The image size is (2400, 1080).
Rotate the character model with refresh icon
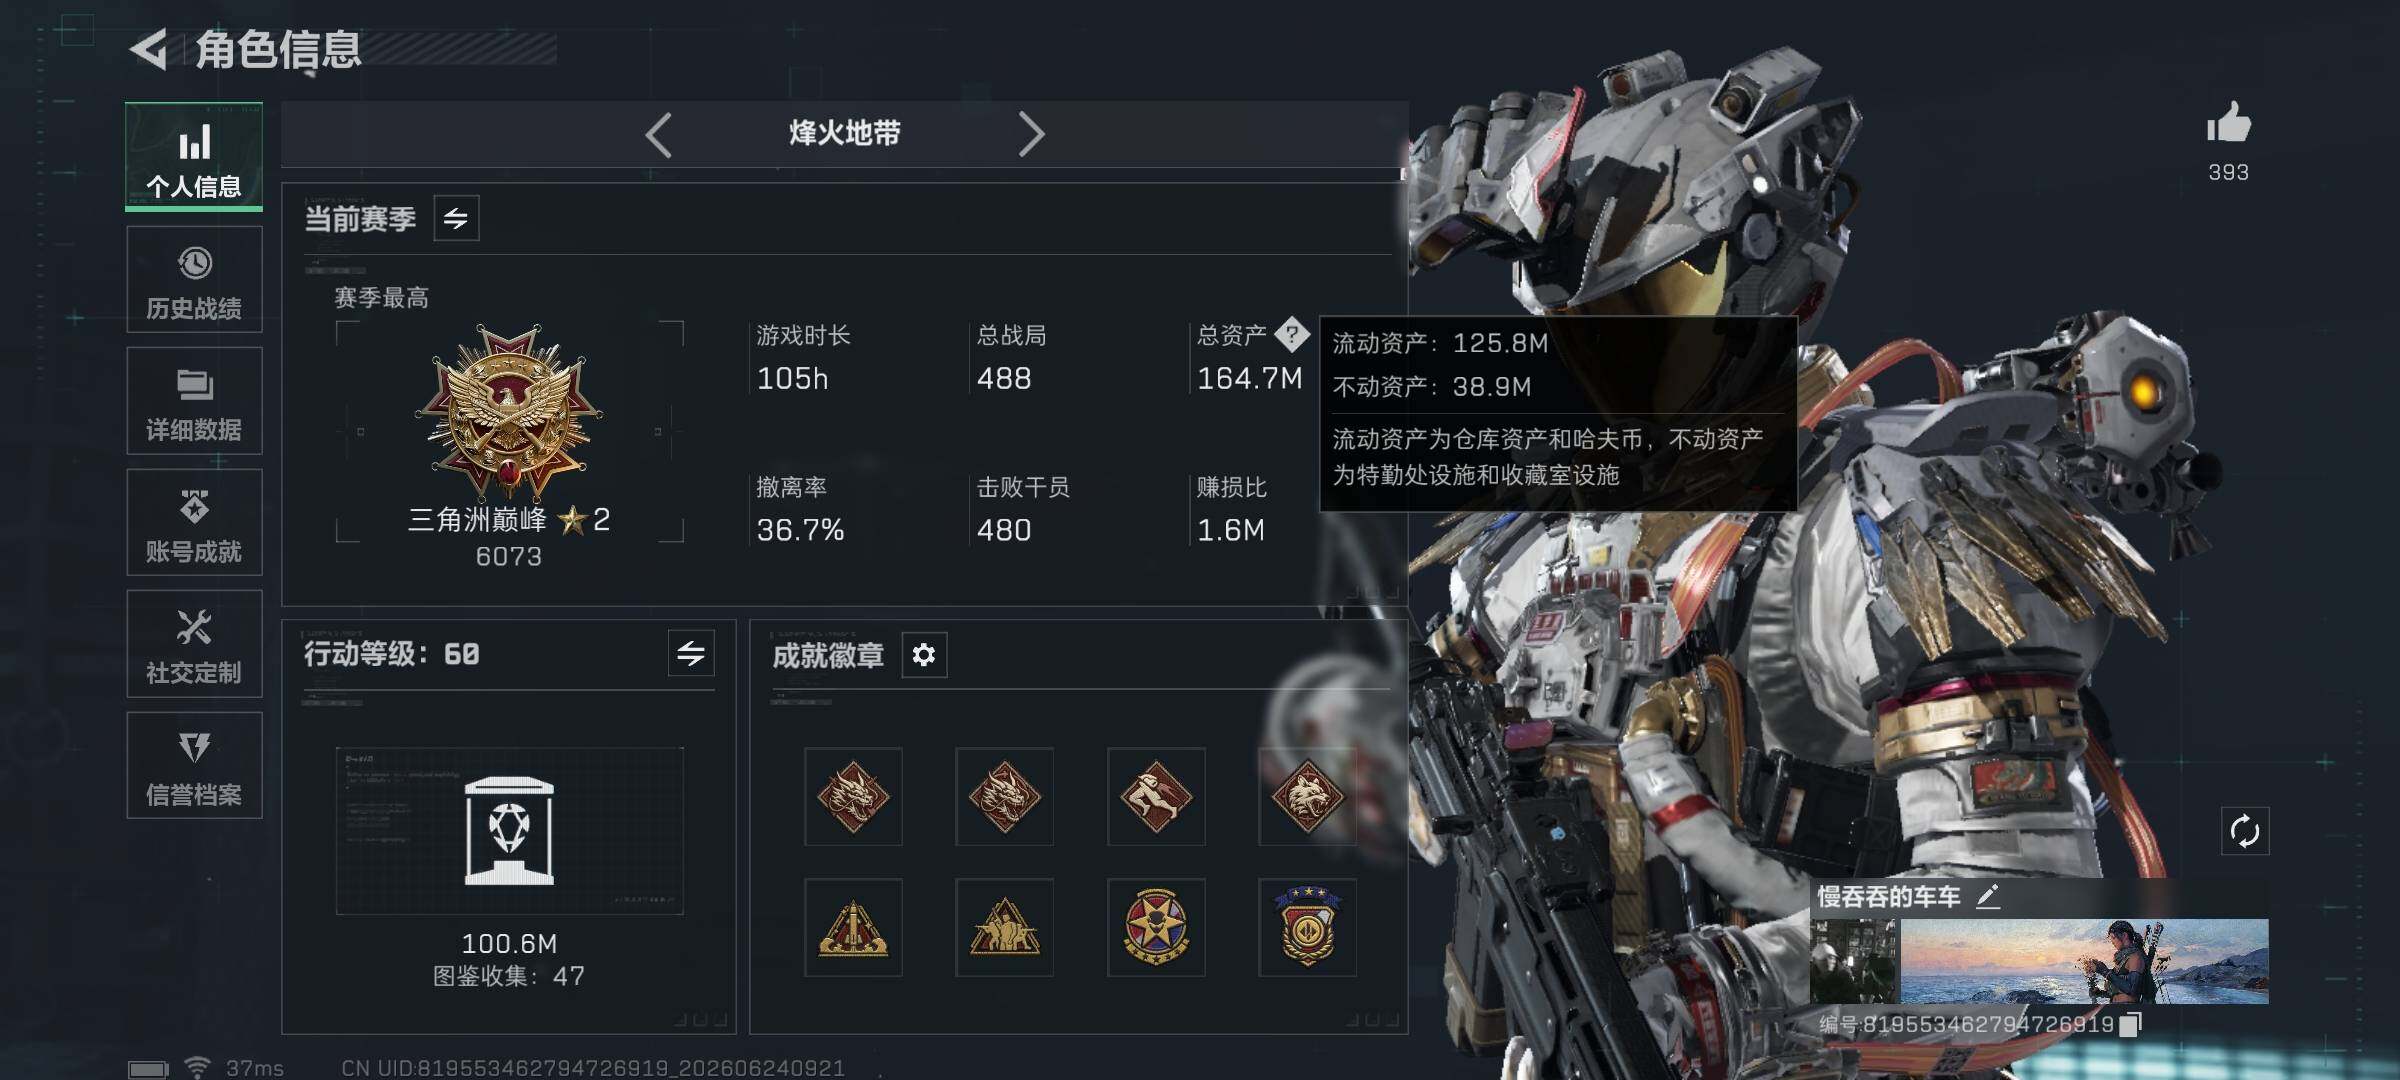pyautogui.click(x=2245, y=831)
